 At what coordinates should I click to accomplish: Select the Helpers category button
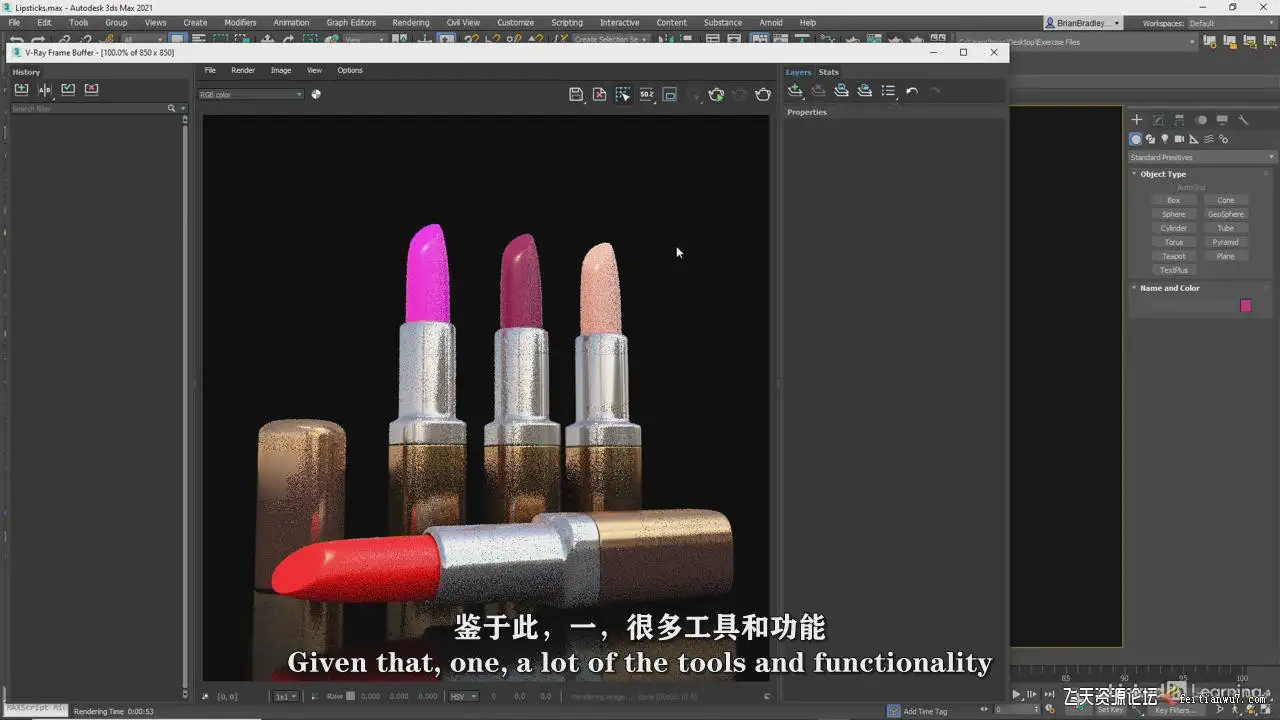tap(1194, 139)
